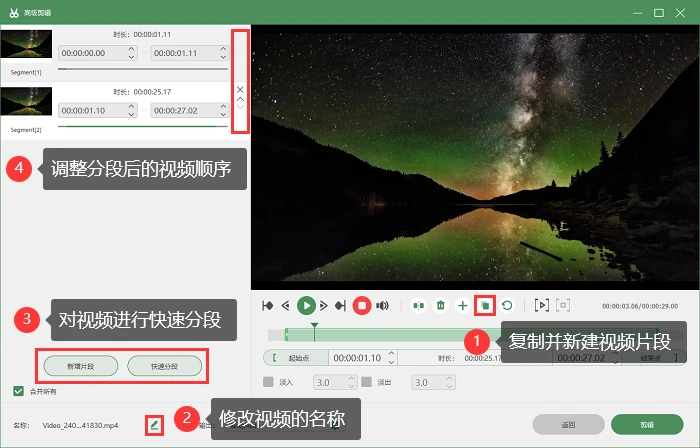Delete the segment with the trash icon

click(x=441, y=306)
